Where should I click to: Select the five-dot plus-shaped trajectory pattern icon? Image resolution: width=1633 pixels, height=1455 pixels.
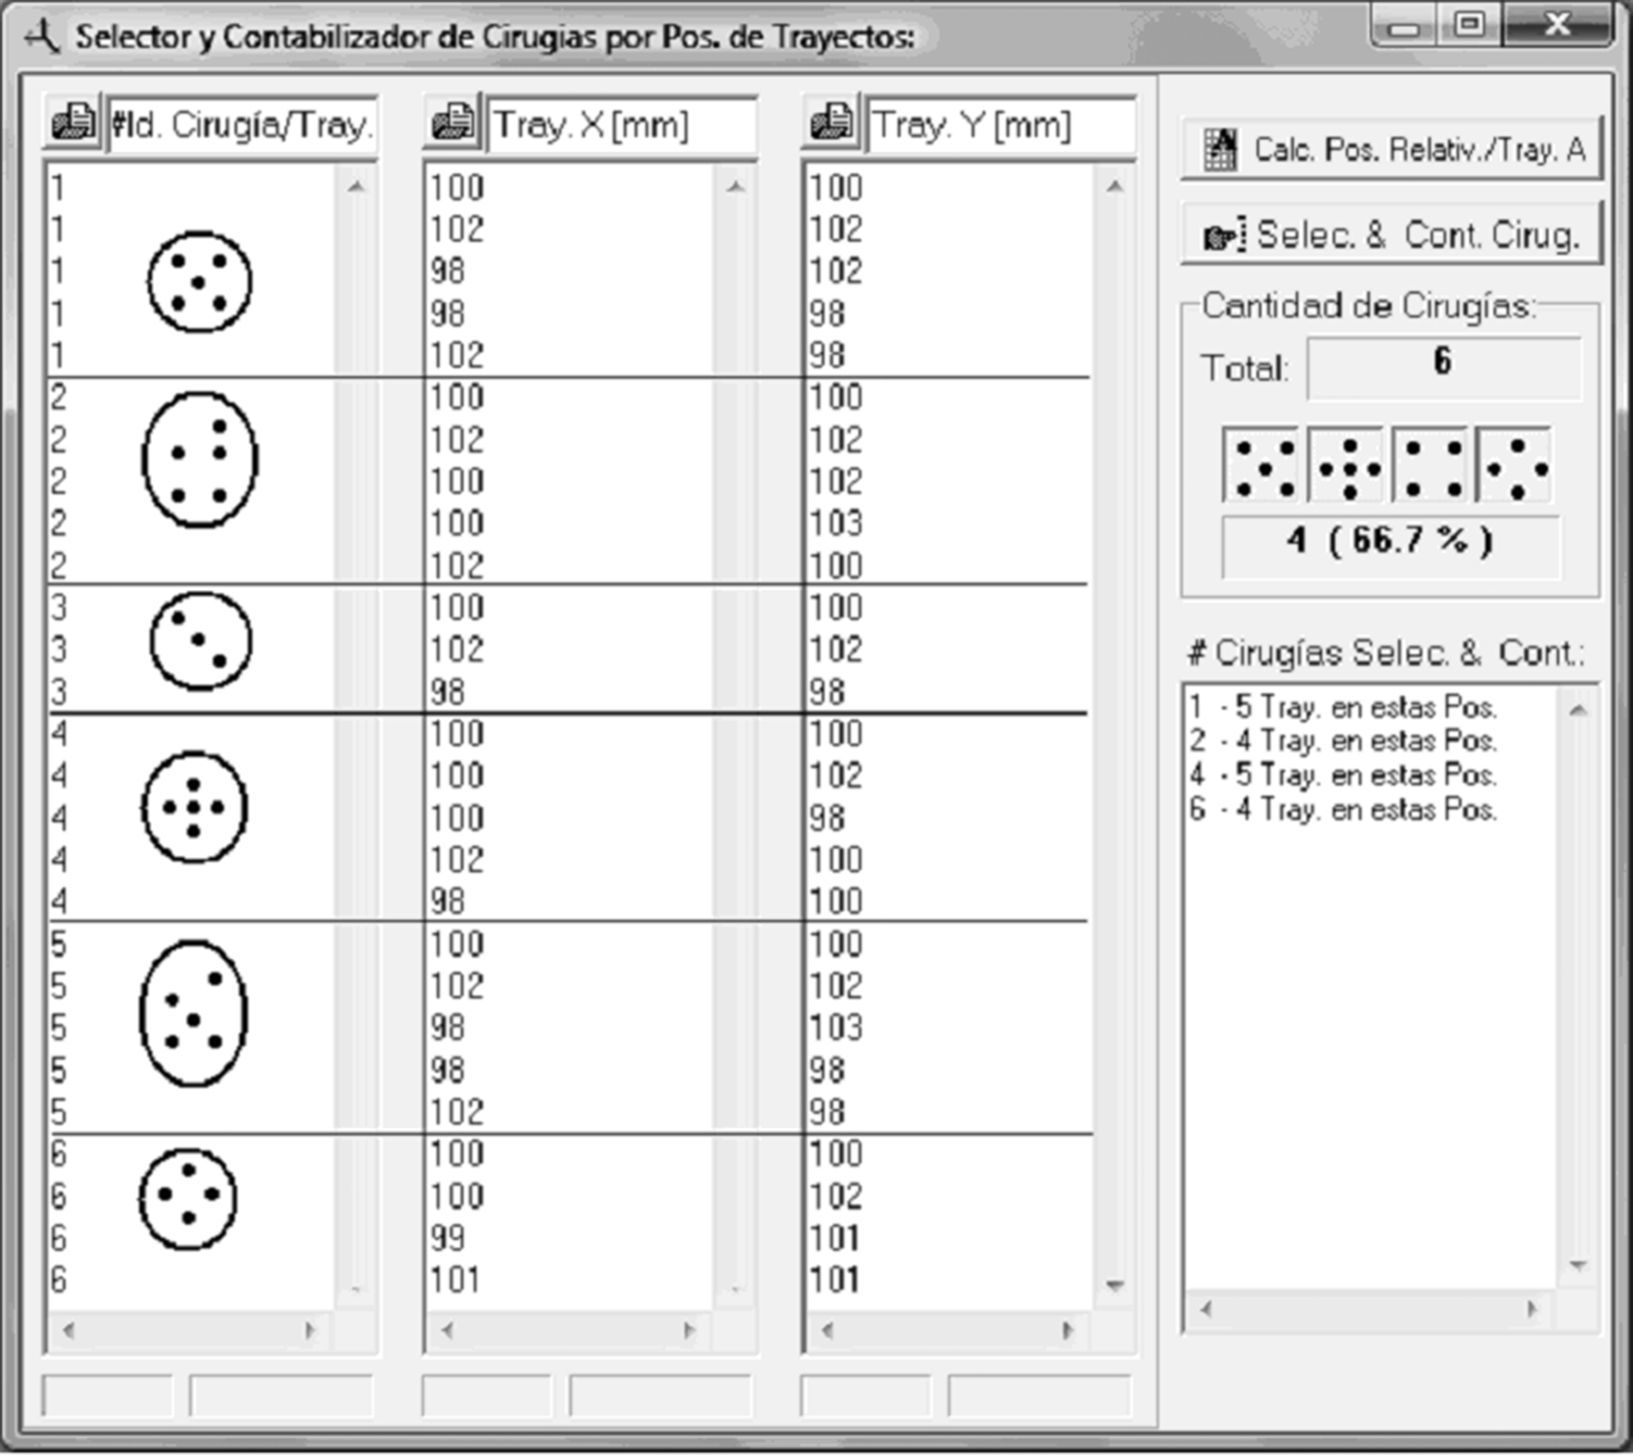point(1347,467)
